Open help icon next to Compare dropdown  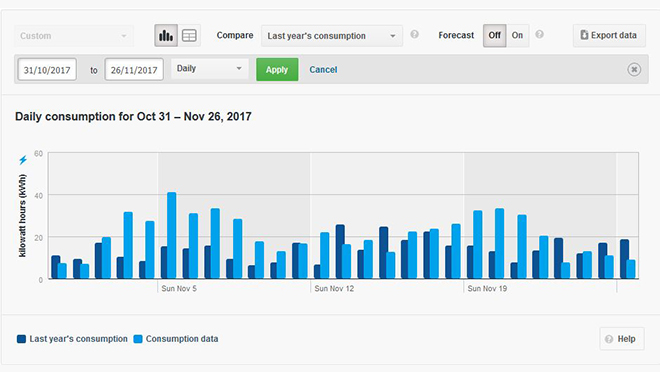415,35
